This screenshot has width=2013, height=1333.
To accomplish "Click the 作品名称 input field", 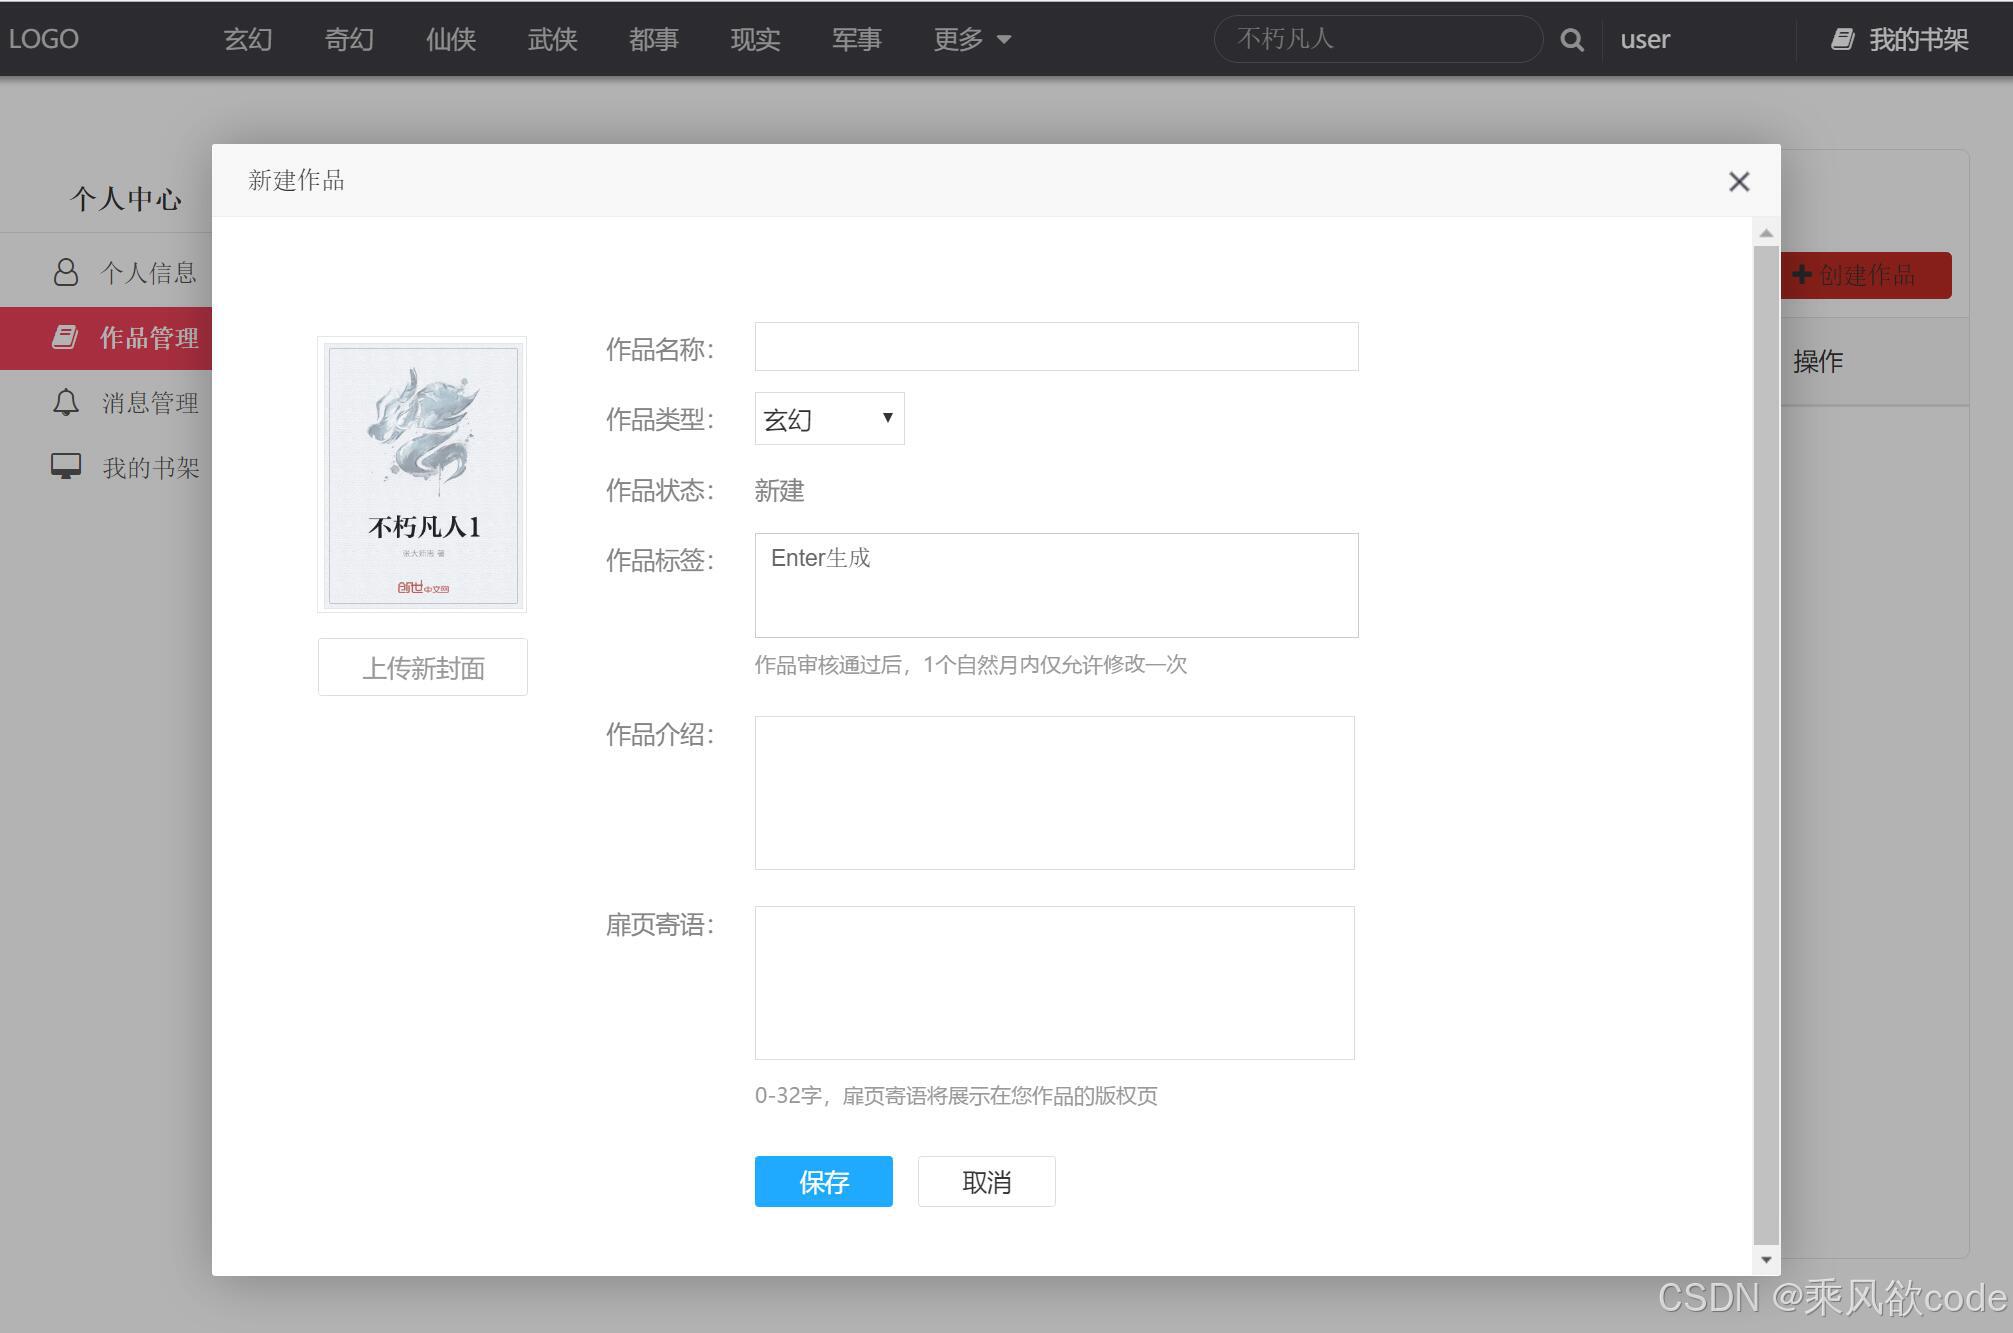I will [x=1056, y=347].
